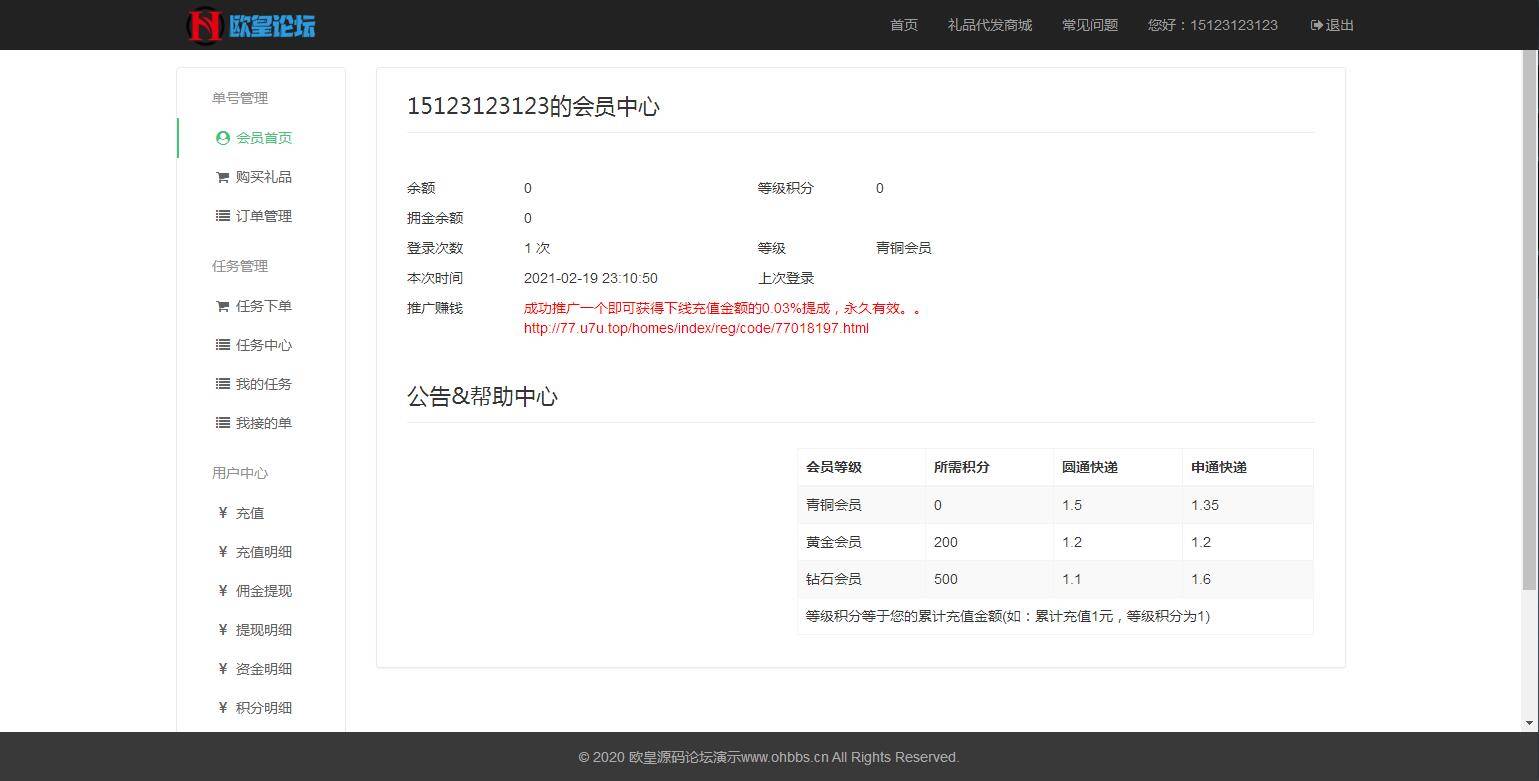Click the greeting 您好：15123123123
The width and height of the screenshot is (1539, 781).
(1213, 25)
